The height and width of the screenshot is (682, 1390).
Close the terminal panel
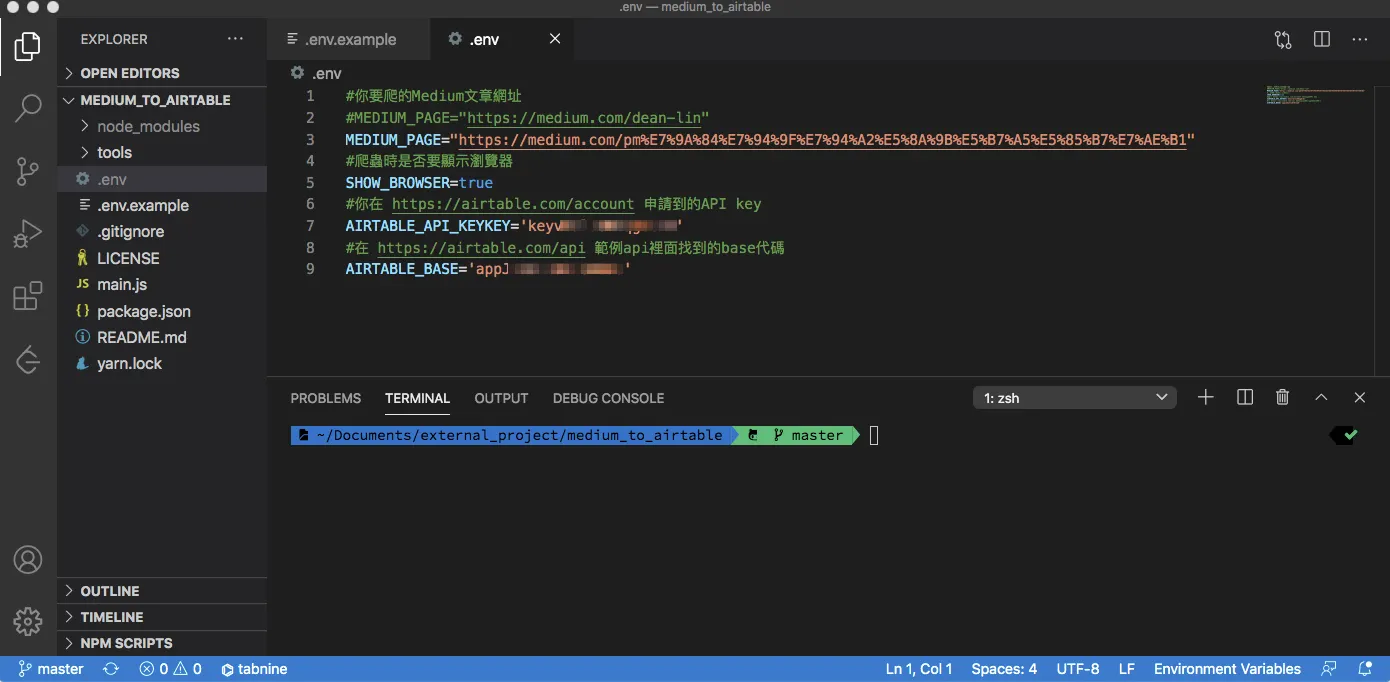click(1360, 397)
